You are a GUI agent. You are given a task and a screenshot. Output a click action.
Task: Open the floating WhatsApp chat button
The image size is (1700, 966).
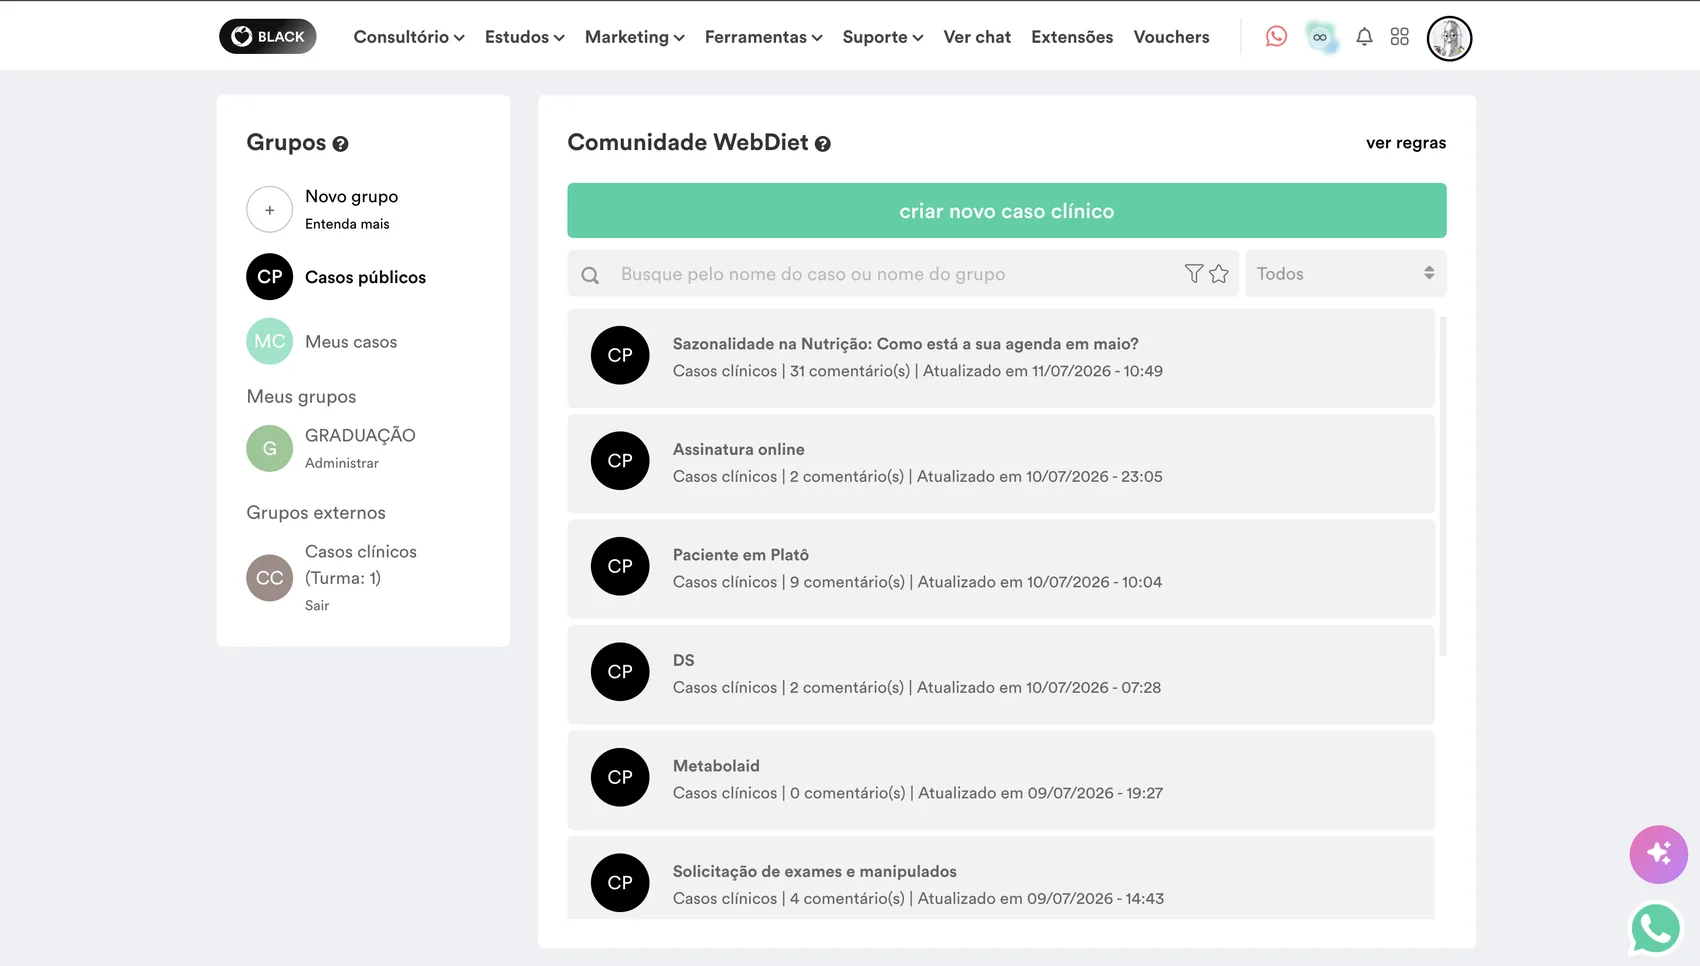(x=1656, y=929)
